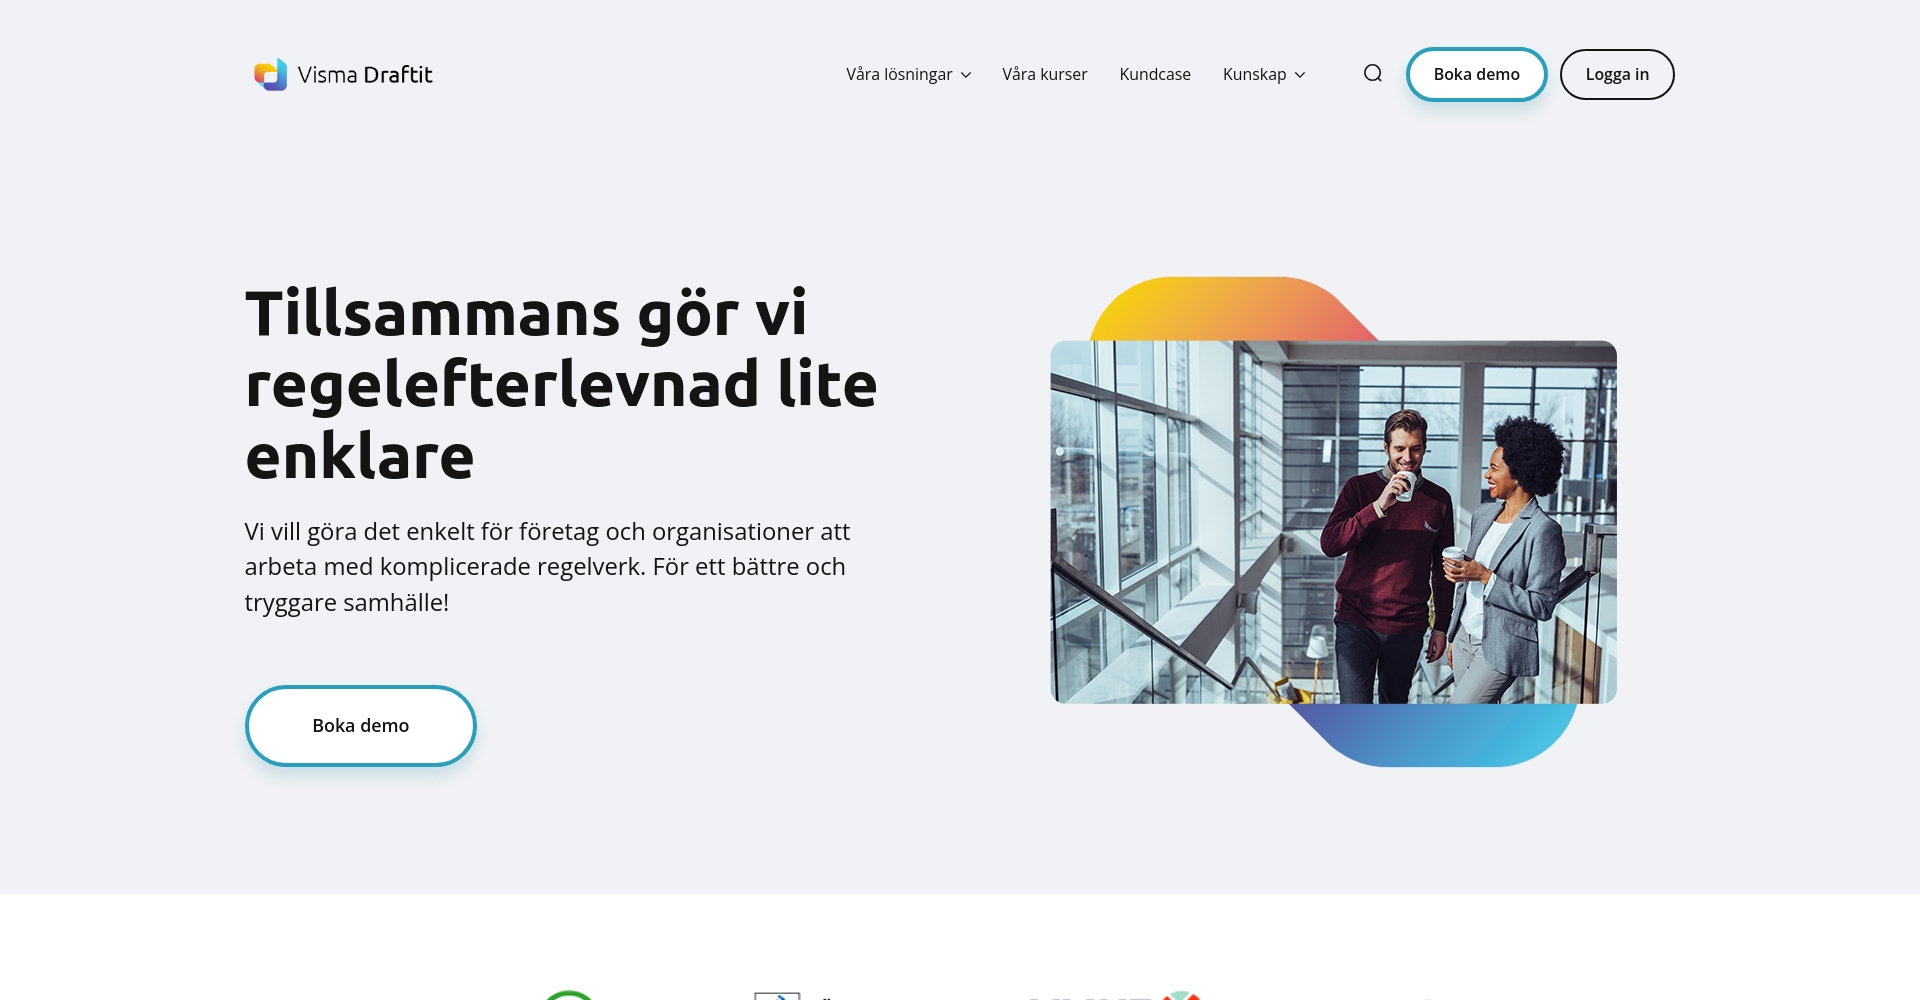Viewport: 1920px width, 1000px height.
Task: Expand the chevron next to Våra lösningar
Action: 966,75
